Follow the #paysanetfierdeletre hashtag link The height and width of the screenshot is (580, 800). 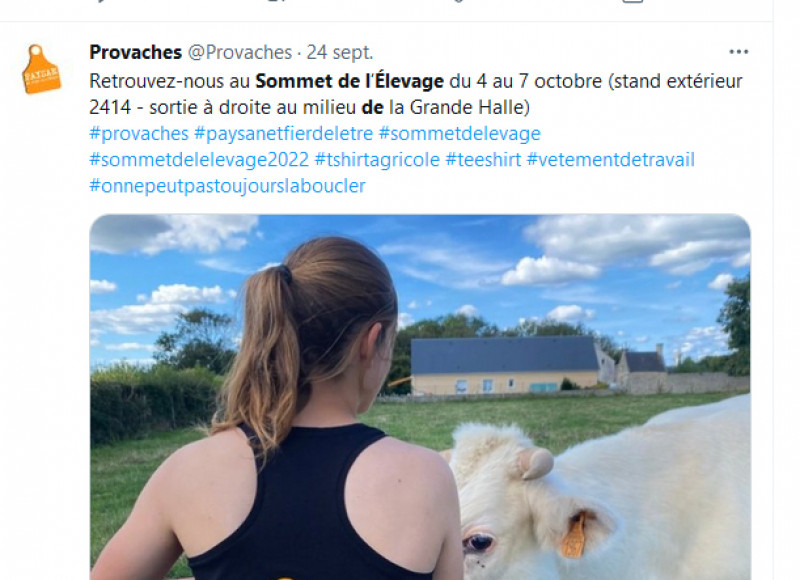(284, 134)
